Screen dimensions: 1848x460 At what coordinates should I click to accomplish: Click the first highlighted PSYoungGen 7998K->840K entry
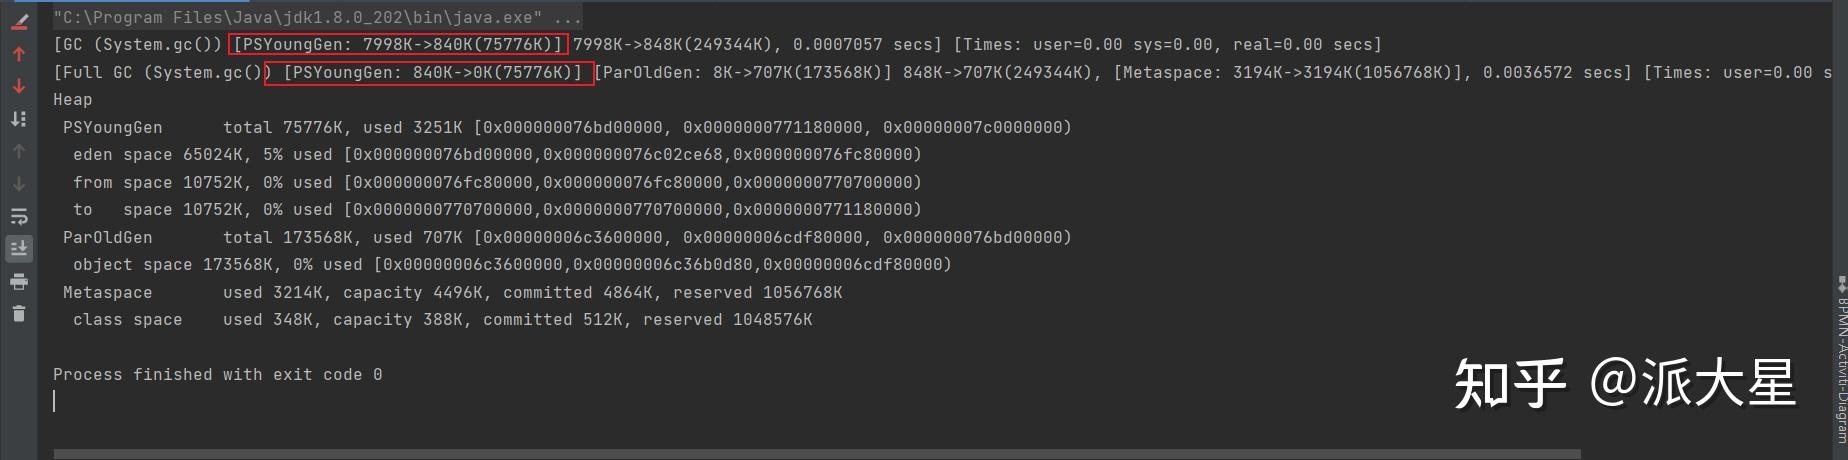pyautogui.click(x=398, y=44)
